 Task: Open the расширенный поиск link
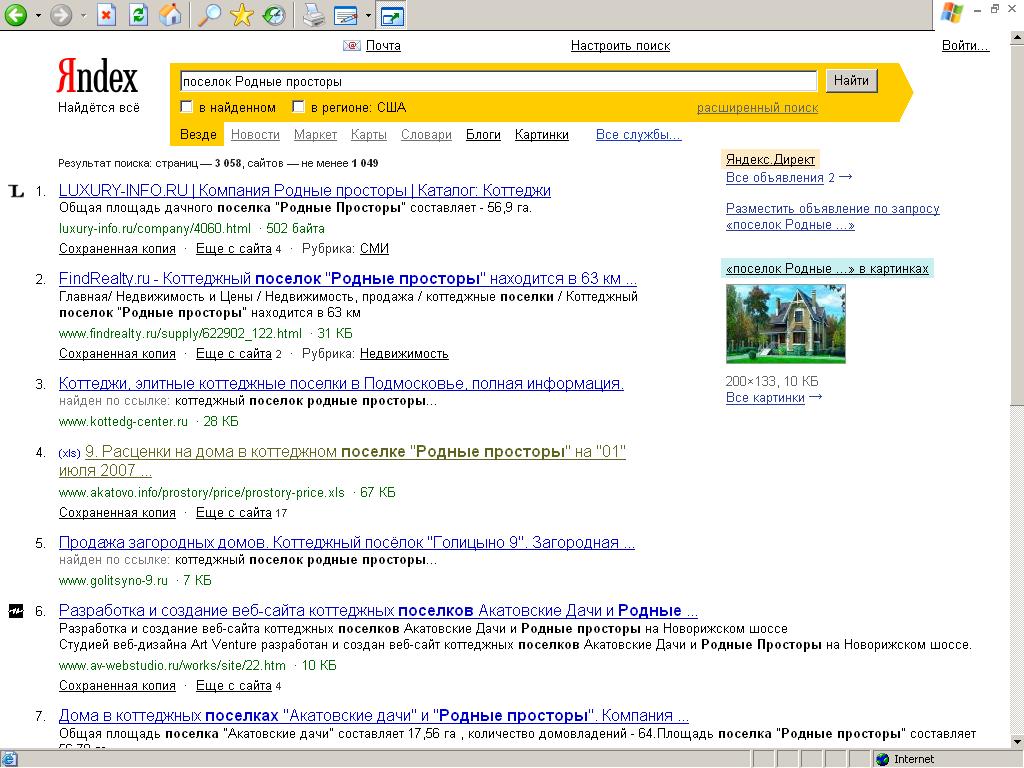coord(757,107)
